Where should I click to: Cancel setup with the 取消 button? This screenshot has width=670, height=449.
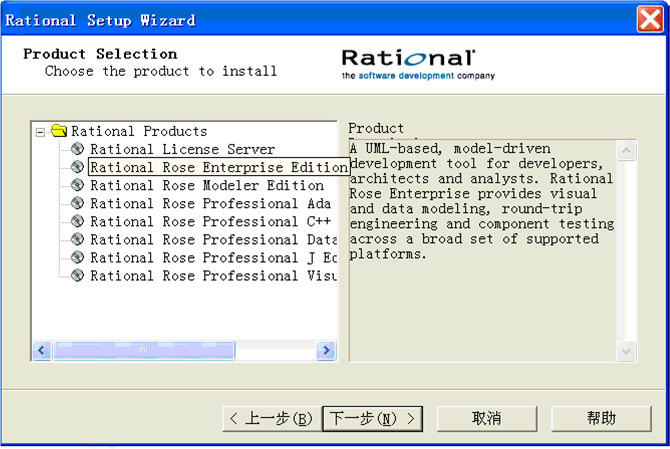click(x=487, y=419)
